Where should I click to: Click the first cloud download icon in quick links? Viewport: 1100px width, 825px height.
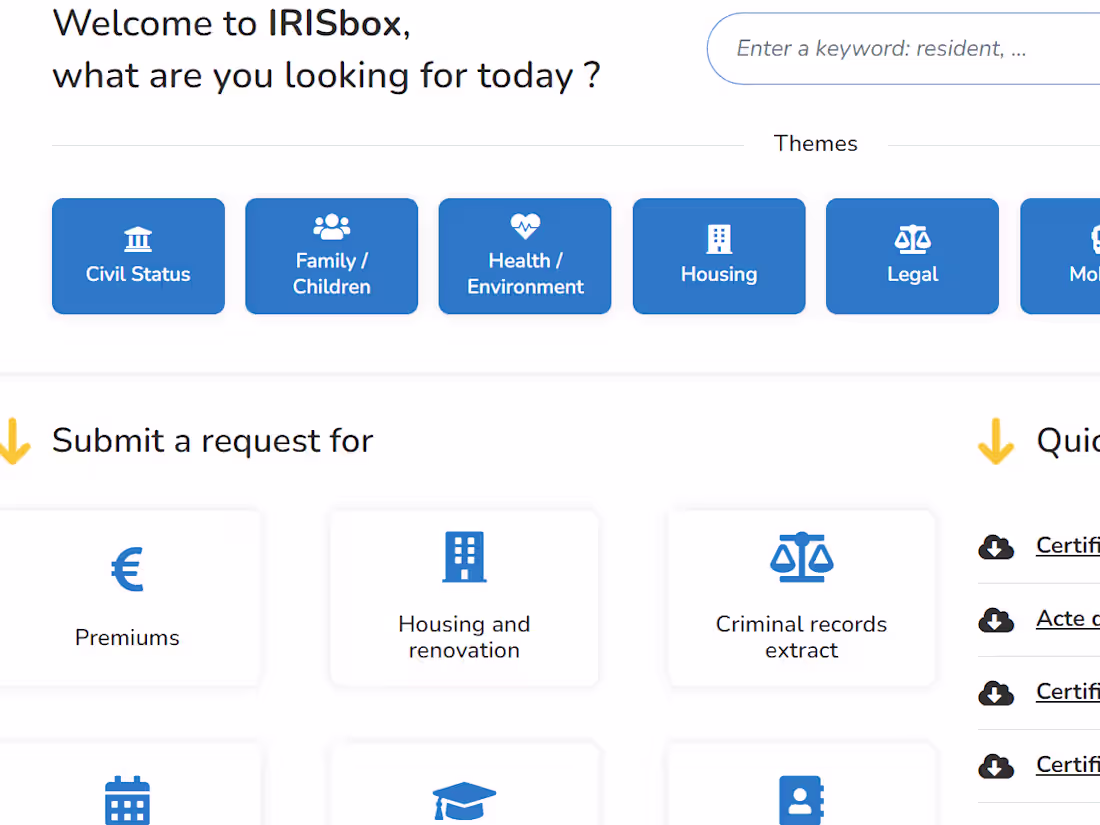(x=996, y=547)
